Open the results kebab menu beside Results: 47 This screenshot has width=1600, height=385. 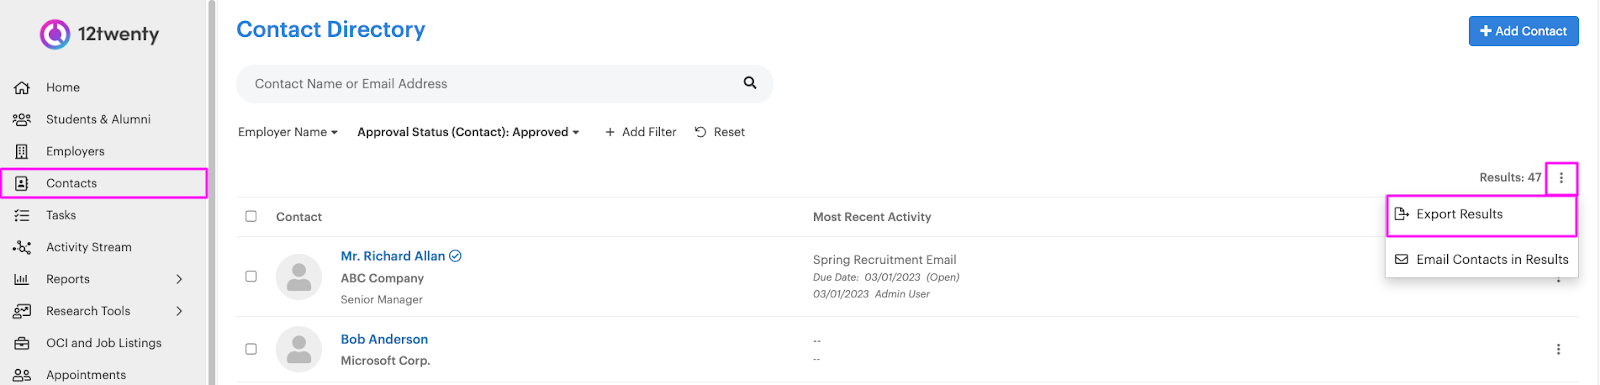pos(1561,178)
